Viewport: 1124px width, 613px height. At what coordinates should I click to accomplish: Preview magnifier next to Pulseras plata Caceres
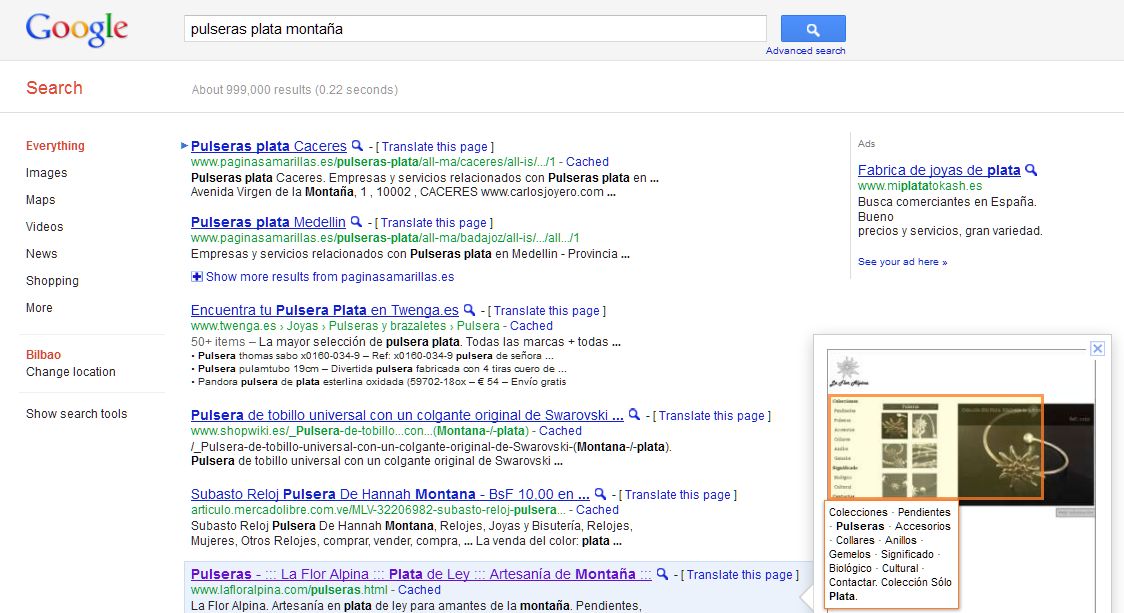pyautogui.click(x=357, y=146)
